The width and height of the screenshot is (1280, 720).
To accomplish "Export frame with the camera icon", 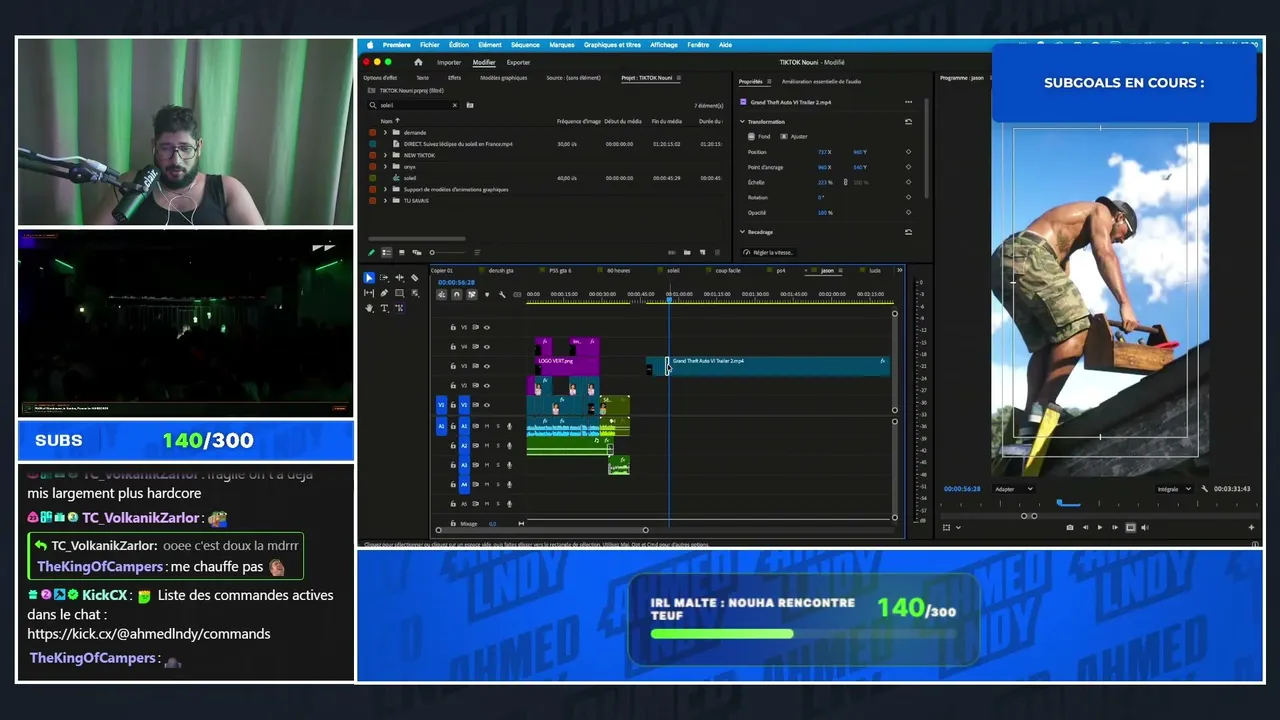I will [1070, 527].
